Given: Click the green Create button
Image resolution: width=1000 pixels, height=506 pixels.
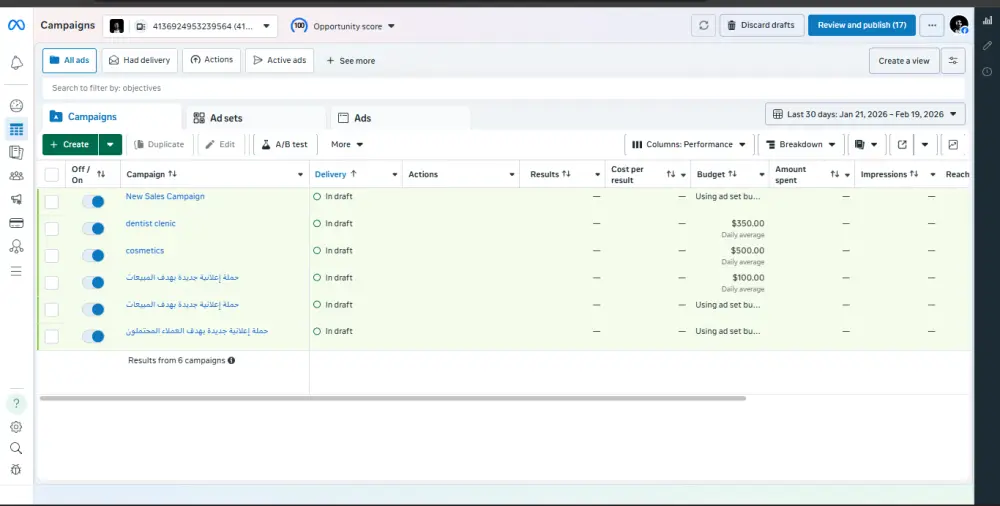Looking at the screenshot, I should coord(70,144).
